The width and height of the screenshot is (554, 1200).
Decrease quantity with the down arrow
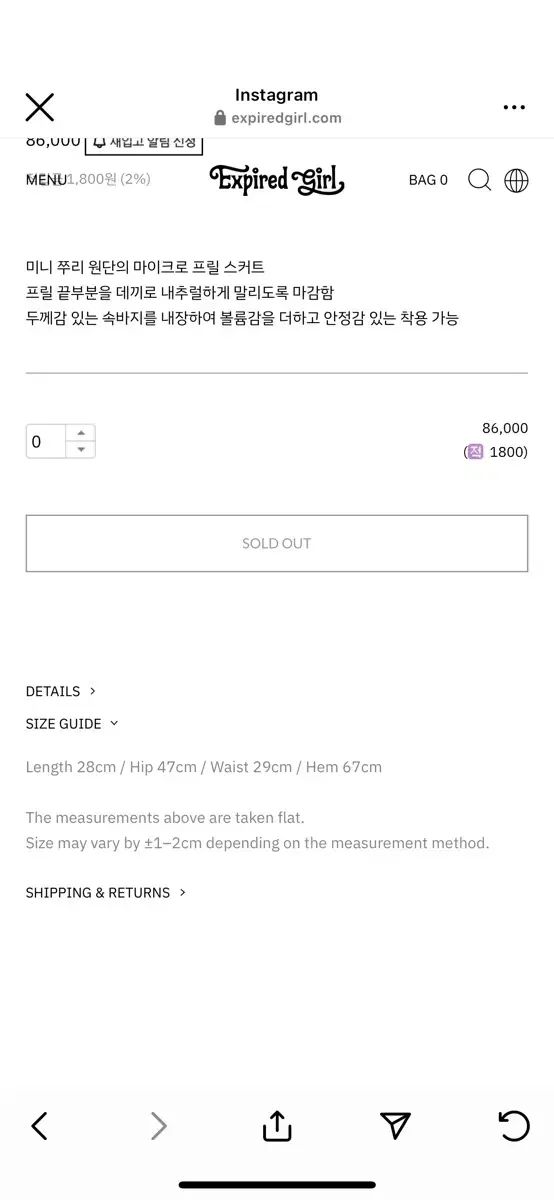[x=81, y=450]
